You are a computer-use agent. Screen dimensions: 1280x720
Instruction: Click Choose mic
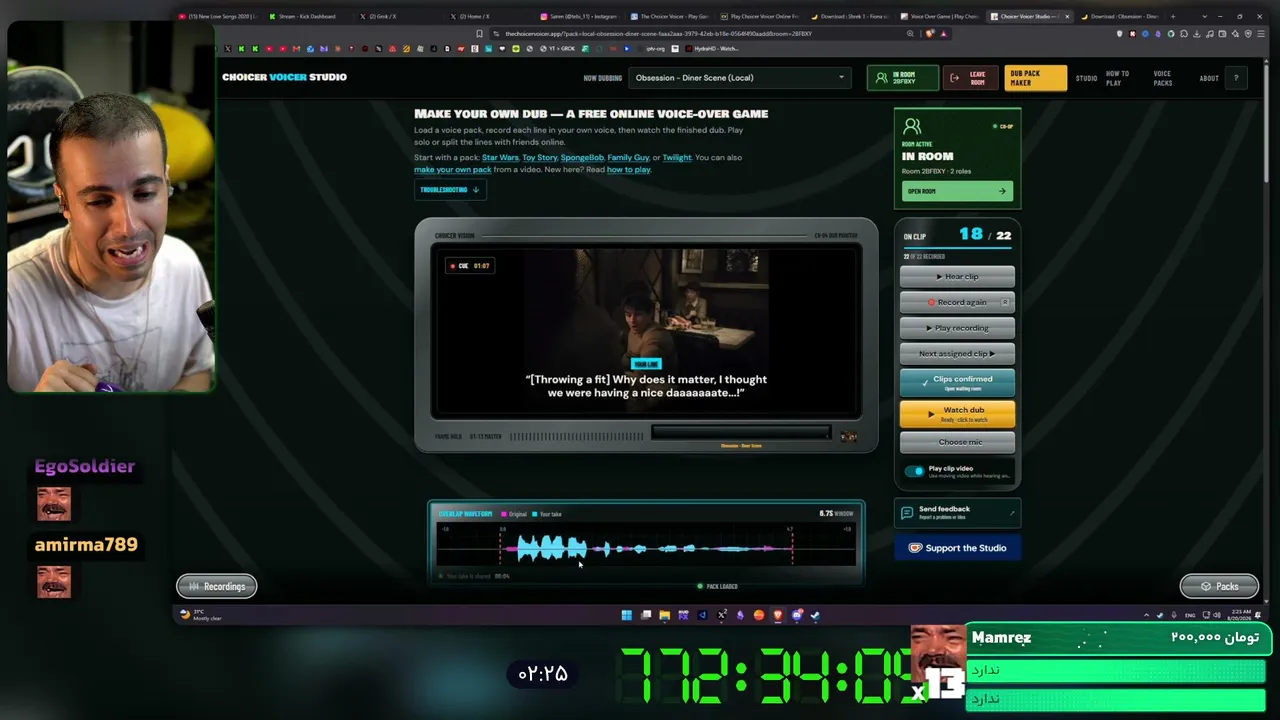pyautogui.click(x=957, y=442)
